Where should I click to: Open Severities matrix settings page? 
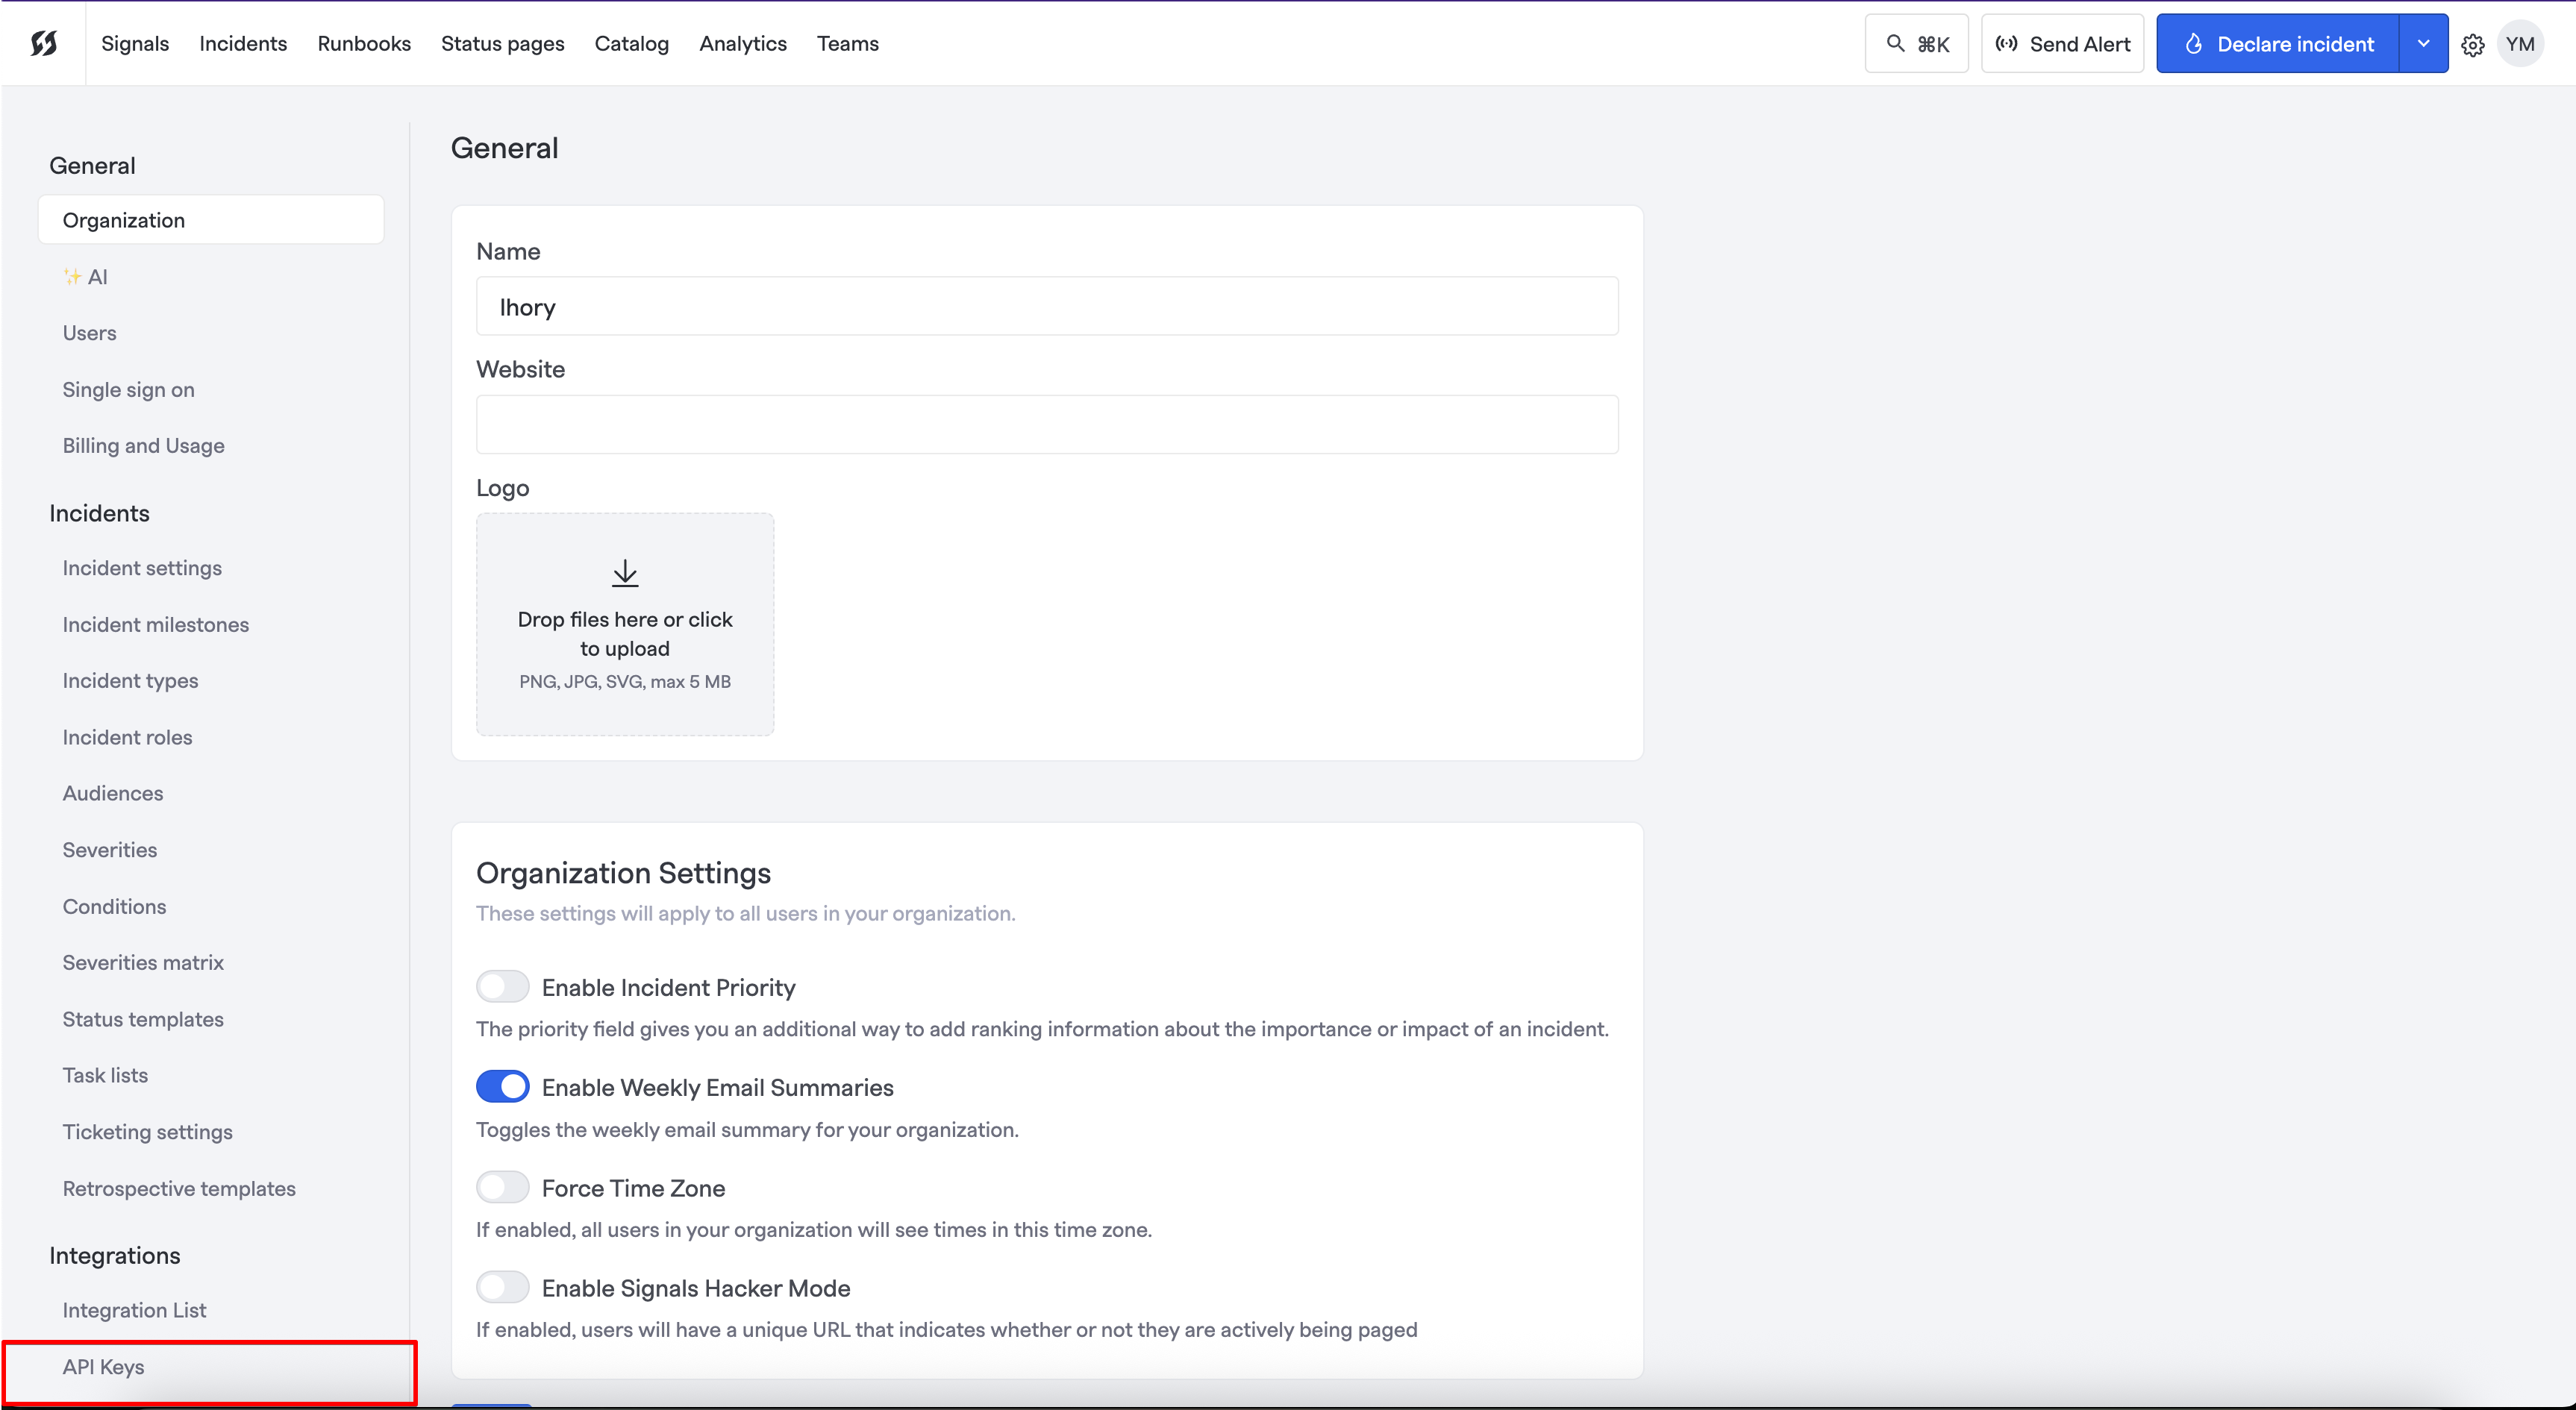click(143, 962)
